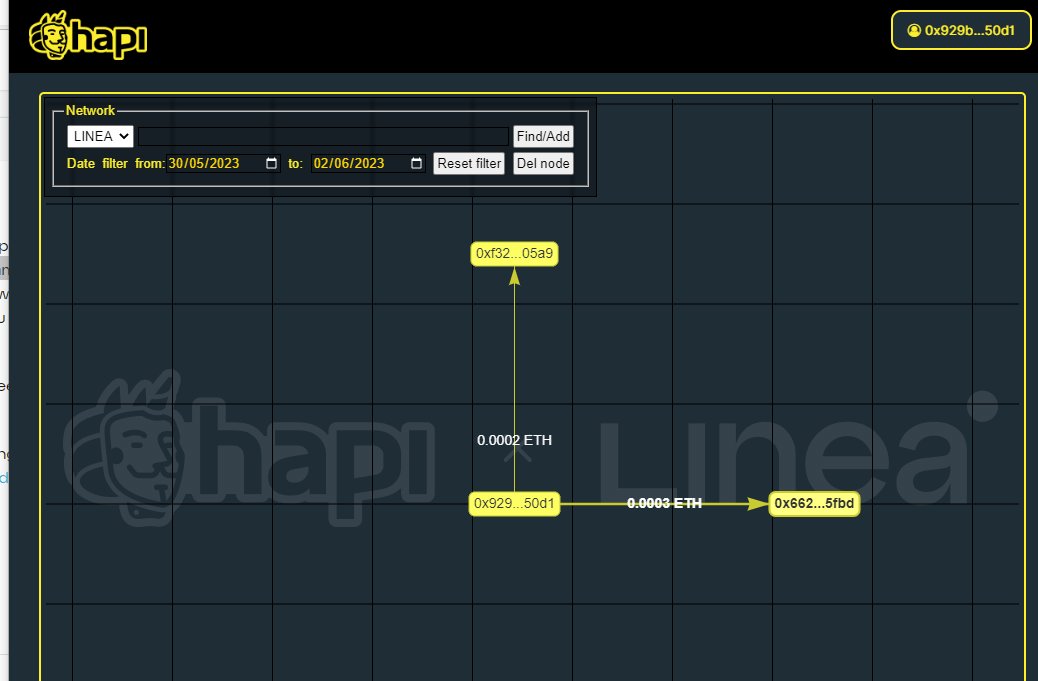
Task: Click the 'Date filter from:' label
Action: (116, 163)
